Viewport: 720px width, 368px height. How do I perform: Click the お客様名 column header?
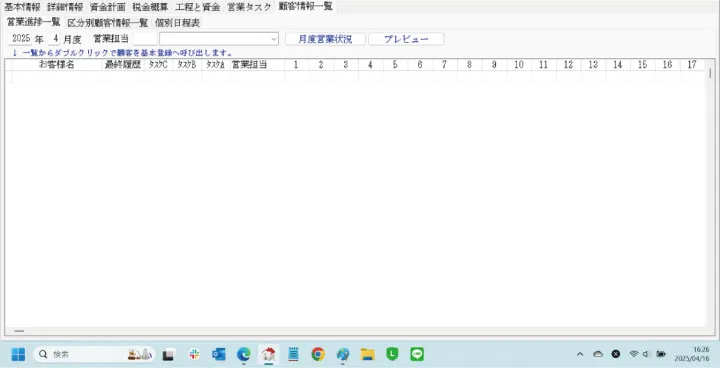(x=56, y=65)
